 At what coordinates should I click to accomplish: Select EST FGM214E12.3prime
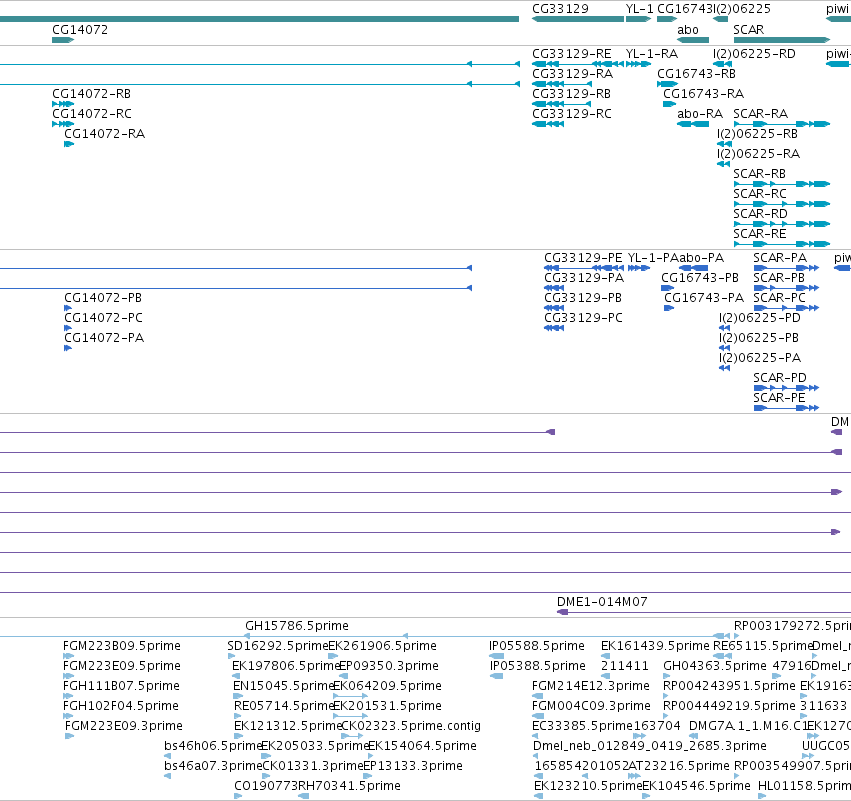tap(590, 686)
